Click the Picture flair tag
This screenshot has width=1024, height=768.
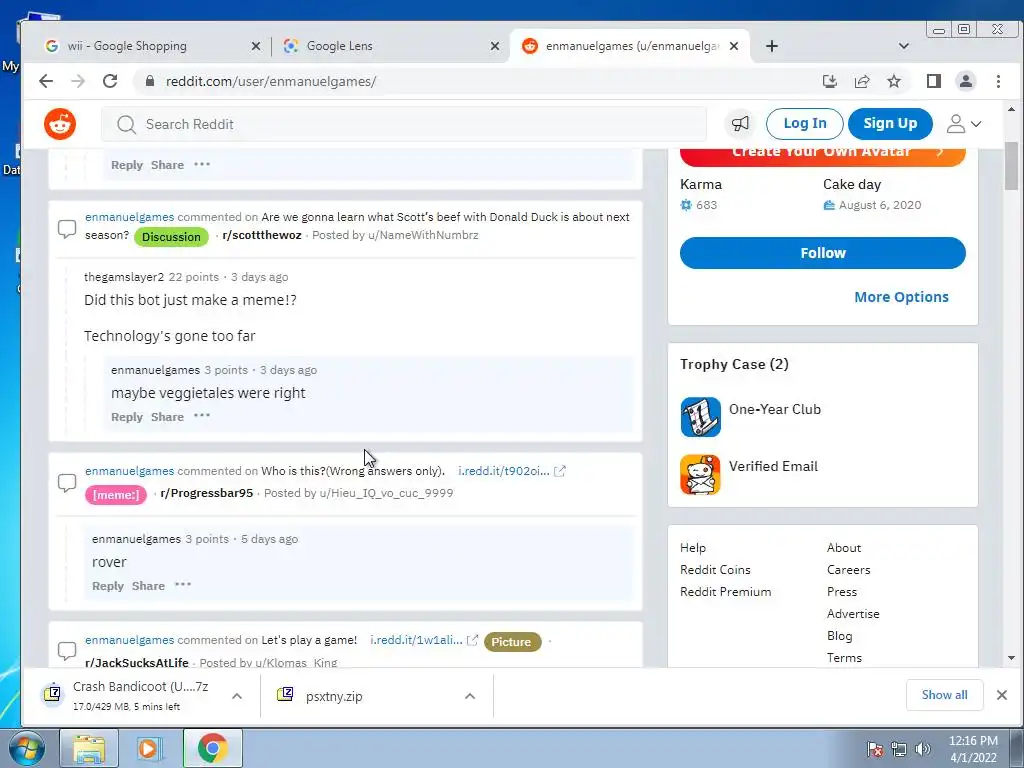pyautogui.click(x=513, y=642)
